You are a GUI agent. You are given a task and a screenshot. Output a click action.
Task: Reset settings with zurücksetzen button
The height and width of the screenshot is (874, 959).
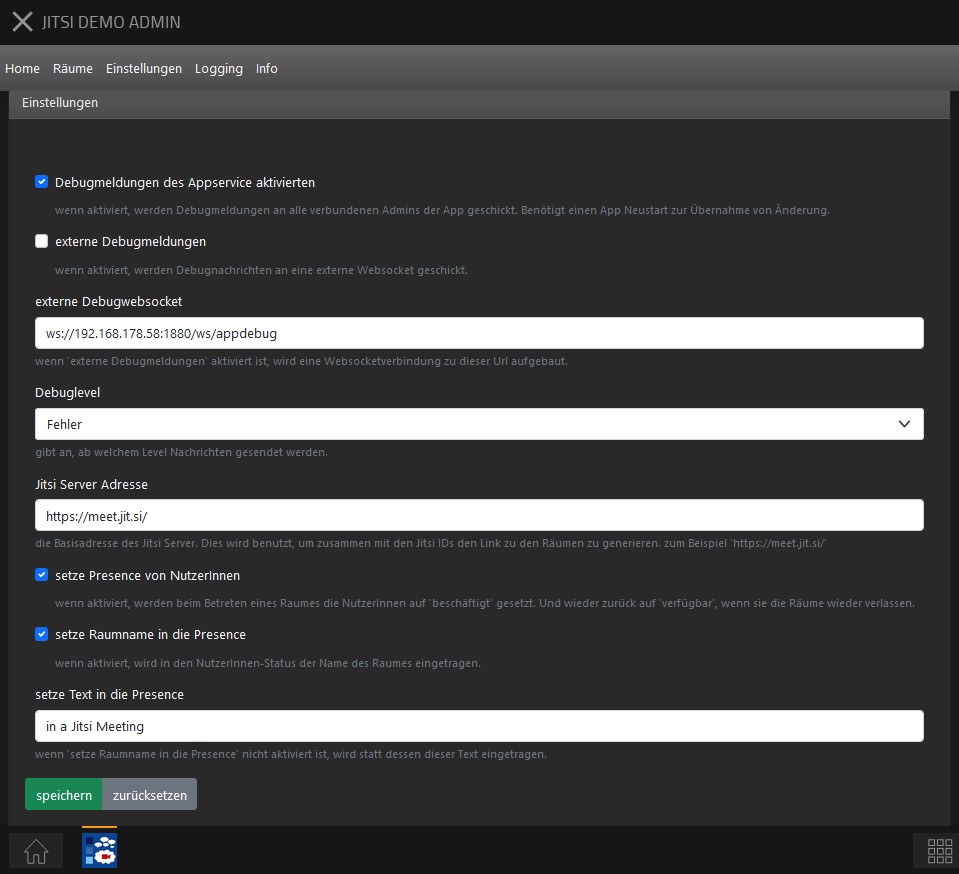pos(150,794)
